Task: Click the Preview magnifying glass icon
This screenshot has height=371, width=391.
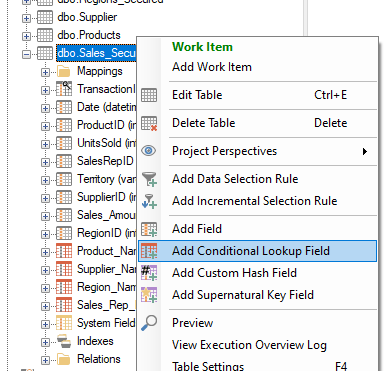Action: point(149,323)
